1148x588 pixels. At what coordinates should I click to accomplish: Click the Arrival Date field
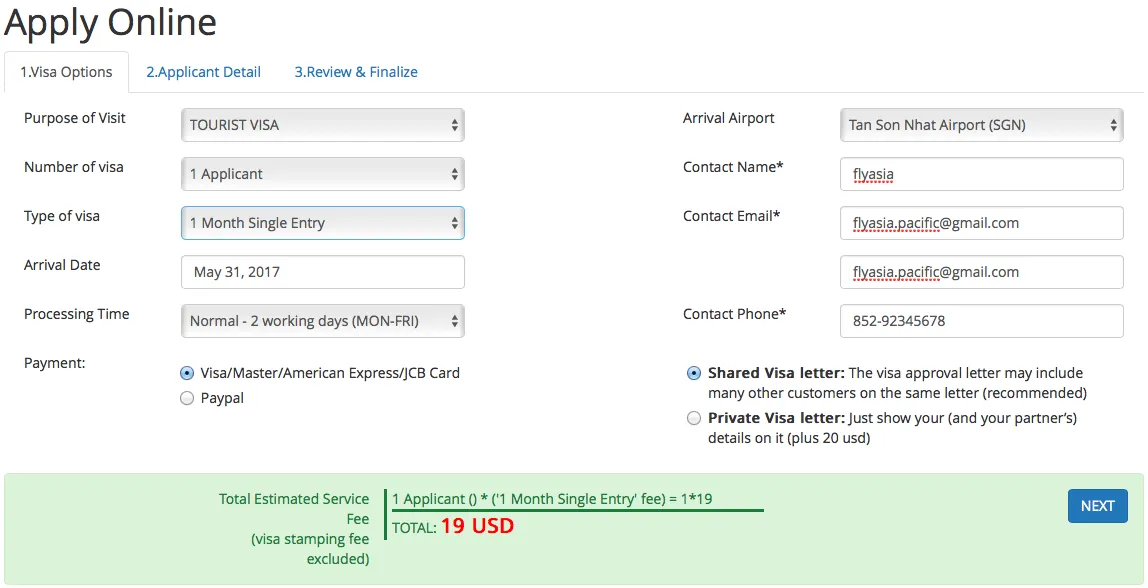pos(322,272)
